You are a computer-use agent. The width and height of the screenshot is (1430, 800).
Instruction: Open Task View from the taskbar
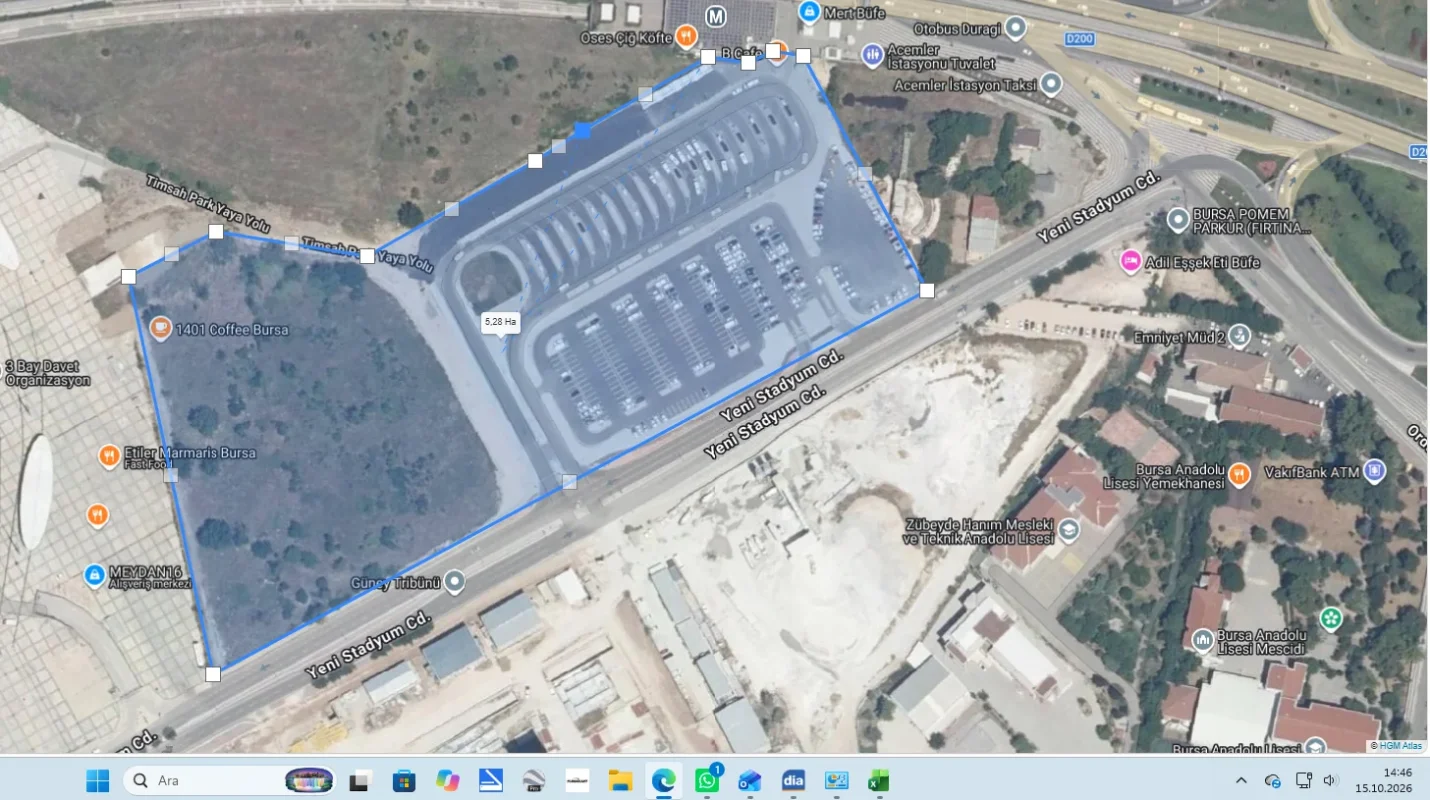point(359,780)
